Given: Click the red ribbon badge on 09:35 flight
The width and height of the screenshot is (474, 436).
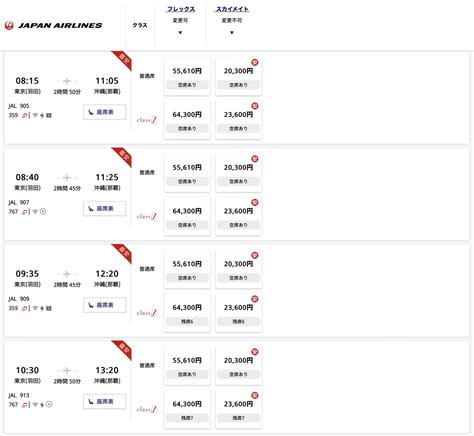Looking at the screenshot, I should click(x=122, y=253).
